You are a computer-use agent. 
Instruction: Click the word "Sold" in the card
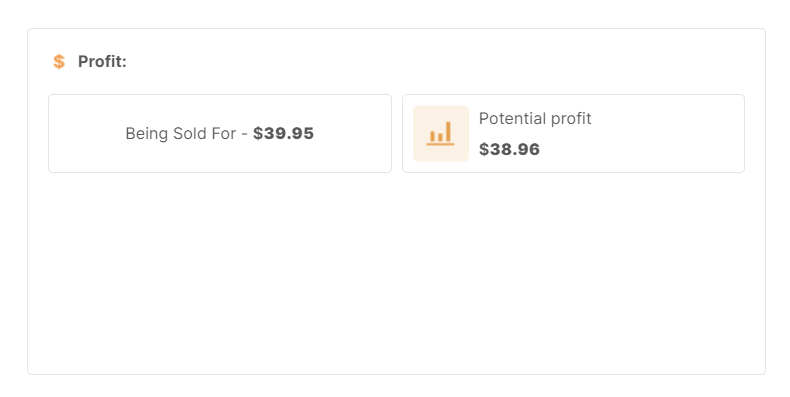[187, 134]
